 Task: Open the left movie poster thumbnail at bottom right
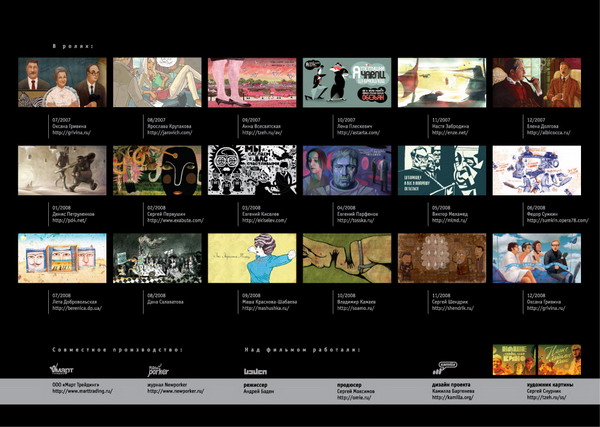514,360
